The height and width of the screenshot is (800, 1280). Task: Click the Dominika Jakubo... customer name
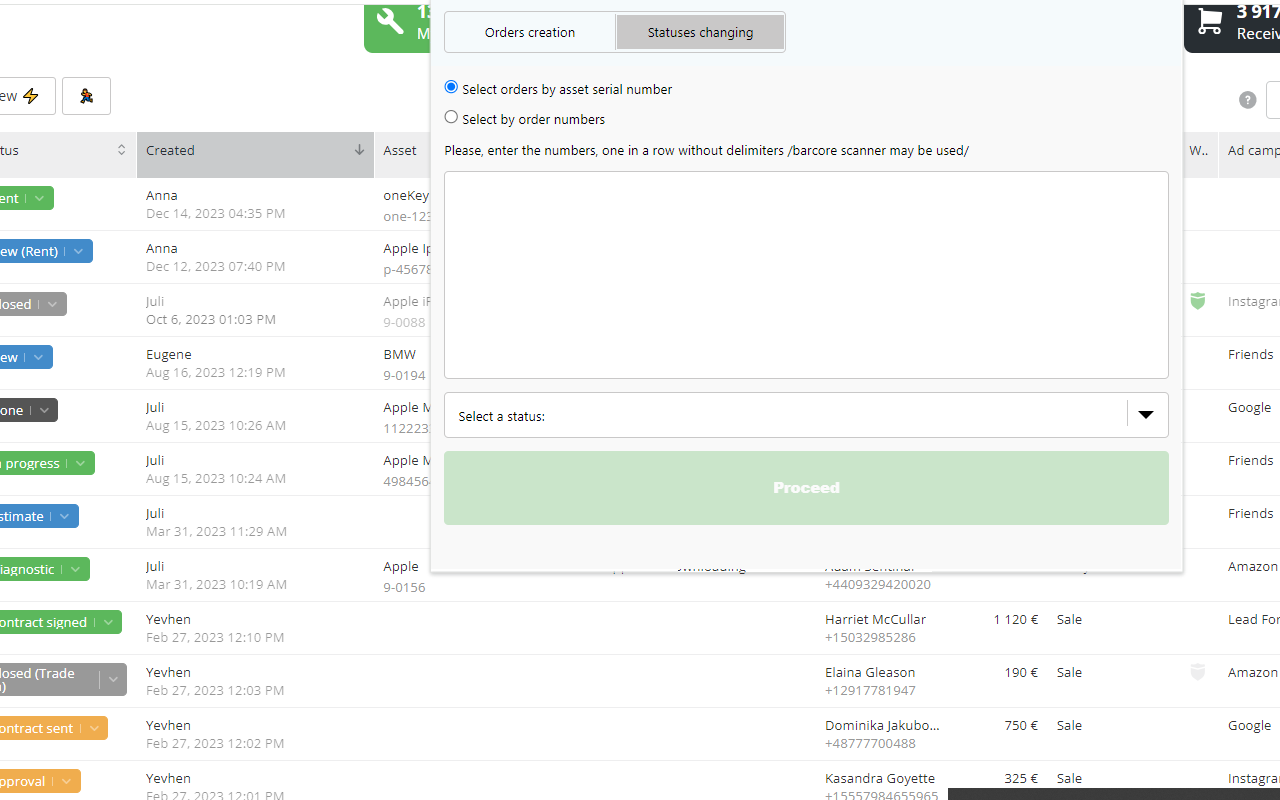coord(882,725)
